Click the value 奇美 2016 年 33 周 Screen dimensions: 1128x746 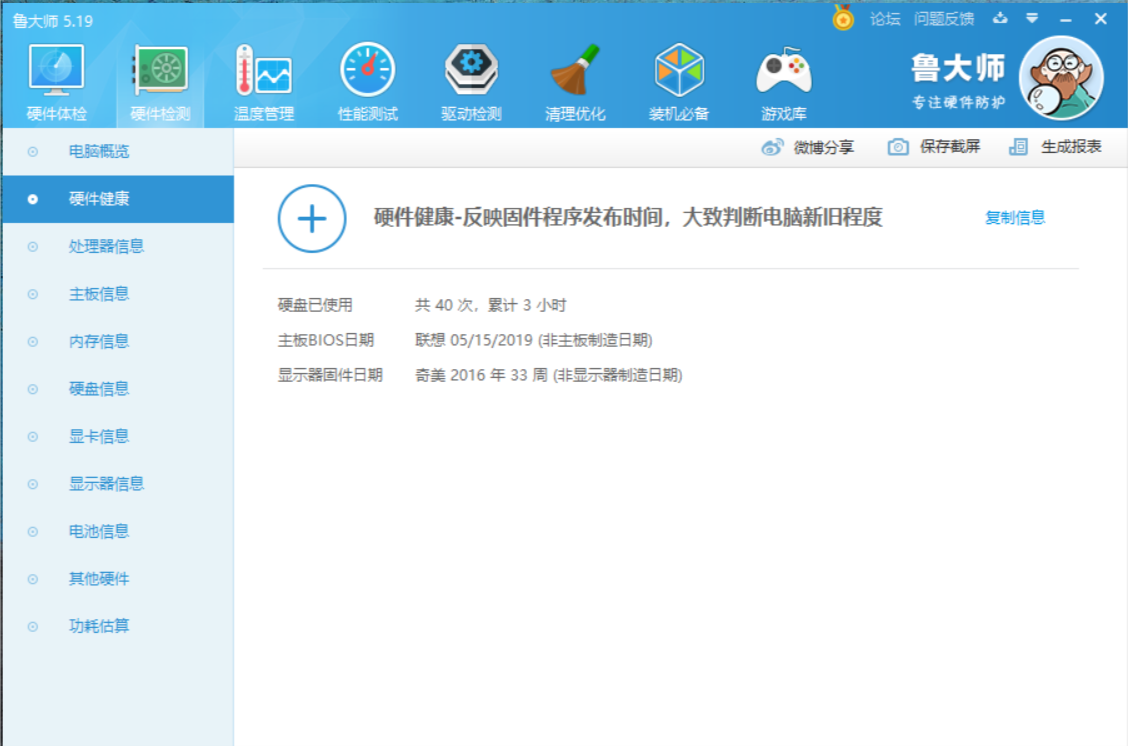coord(548,376)
